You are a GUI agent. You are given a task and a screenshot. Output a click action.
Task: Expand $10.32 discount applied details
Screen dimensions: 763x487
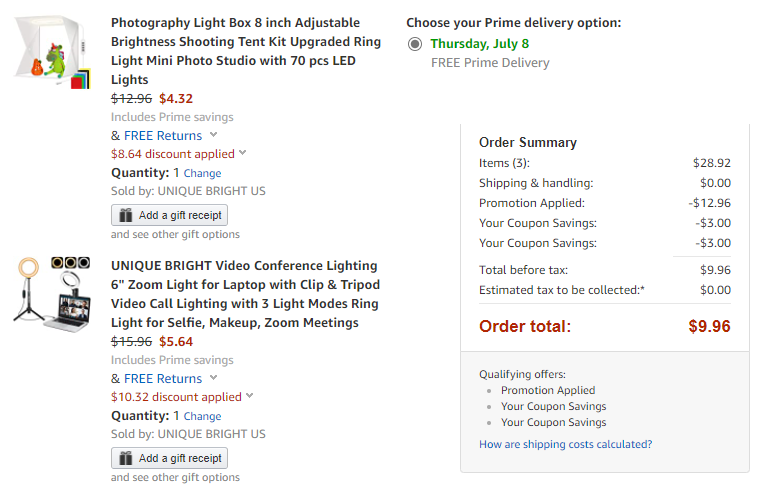(x=249, y=396)
